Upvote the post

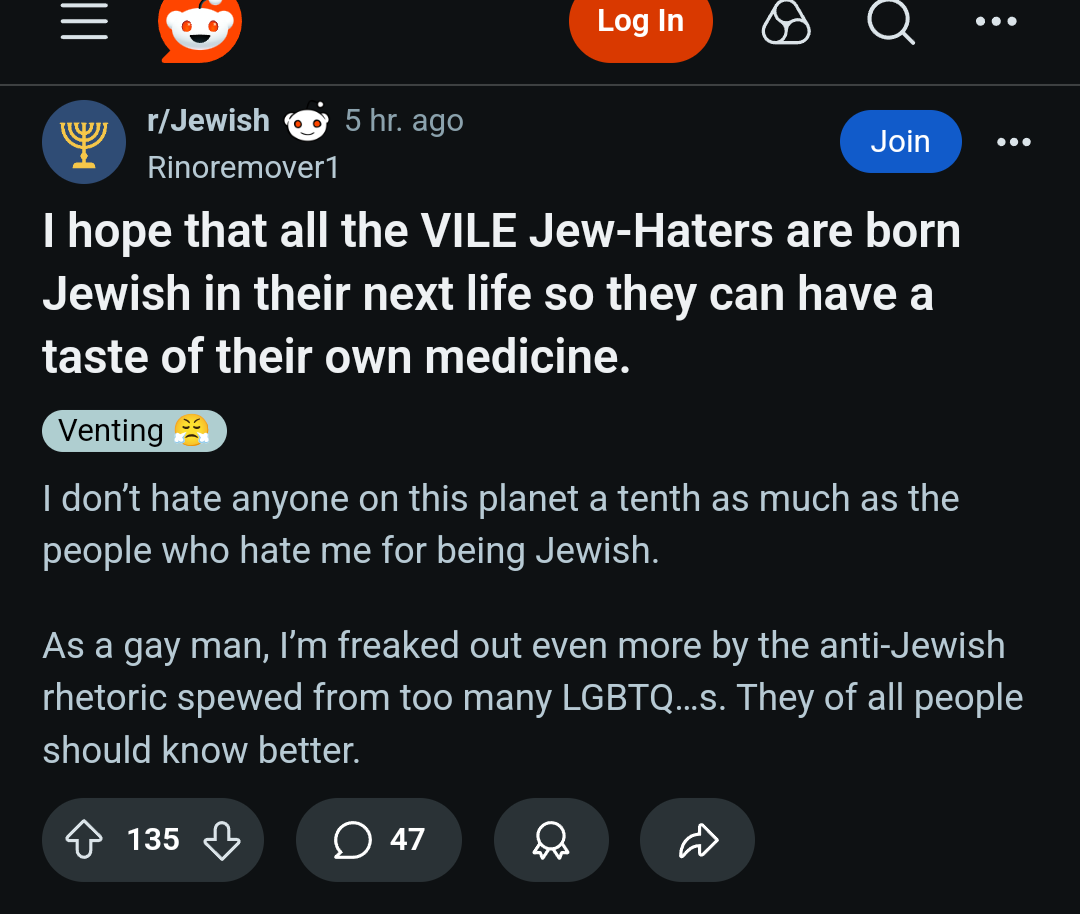[x=84, y=840]
